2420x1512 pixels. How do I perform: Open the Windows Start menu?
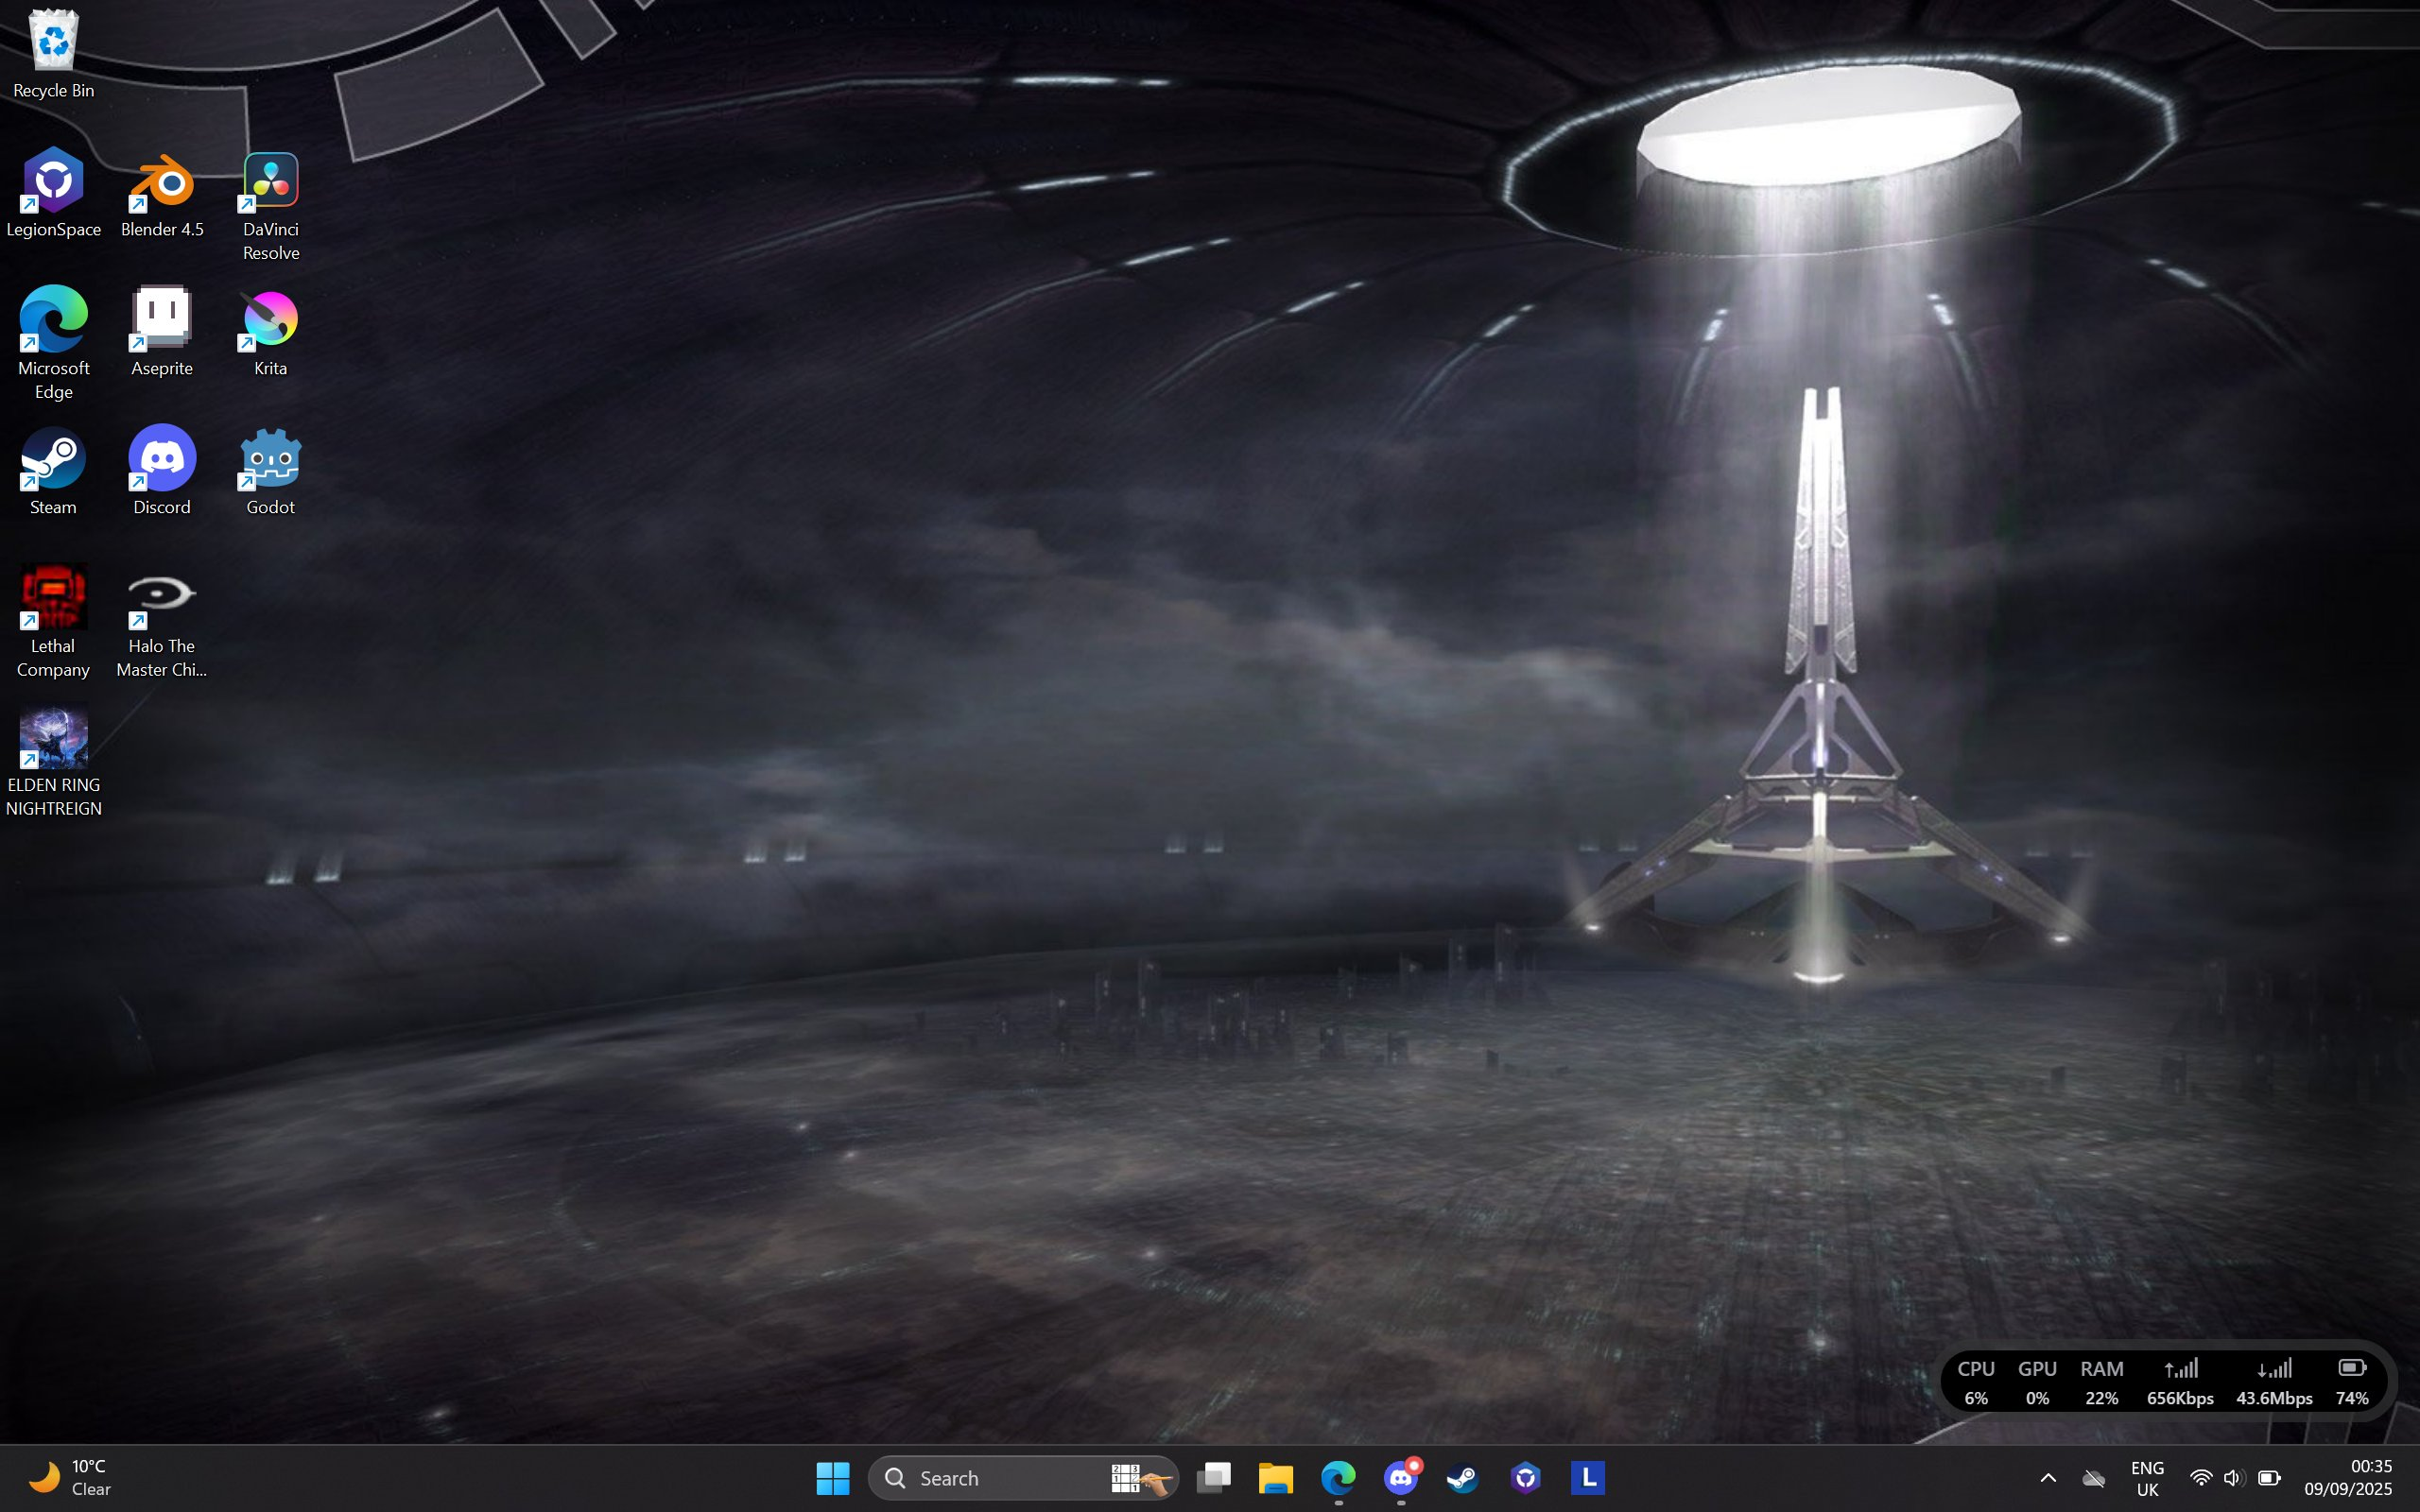[x=832, y=1478]
